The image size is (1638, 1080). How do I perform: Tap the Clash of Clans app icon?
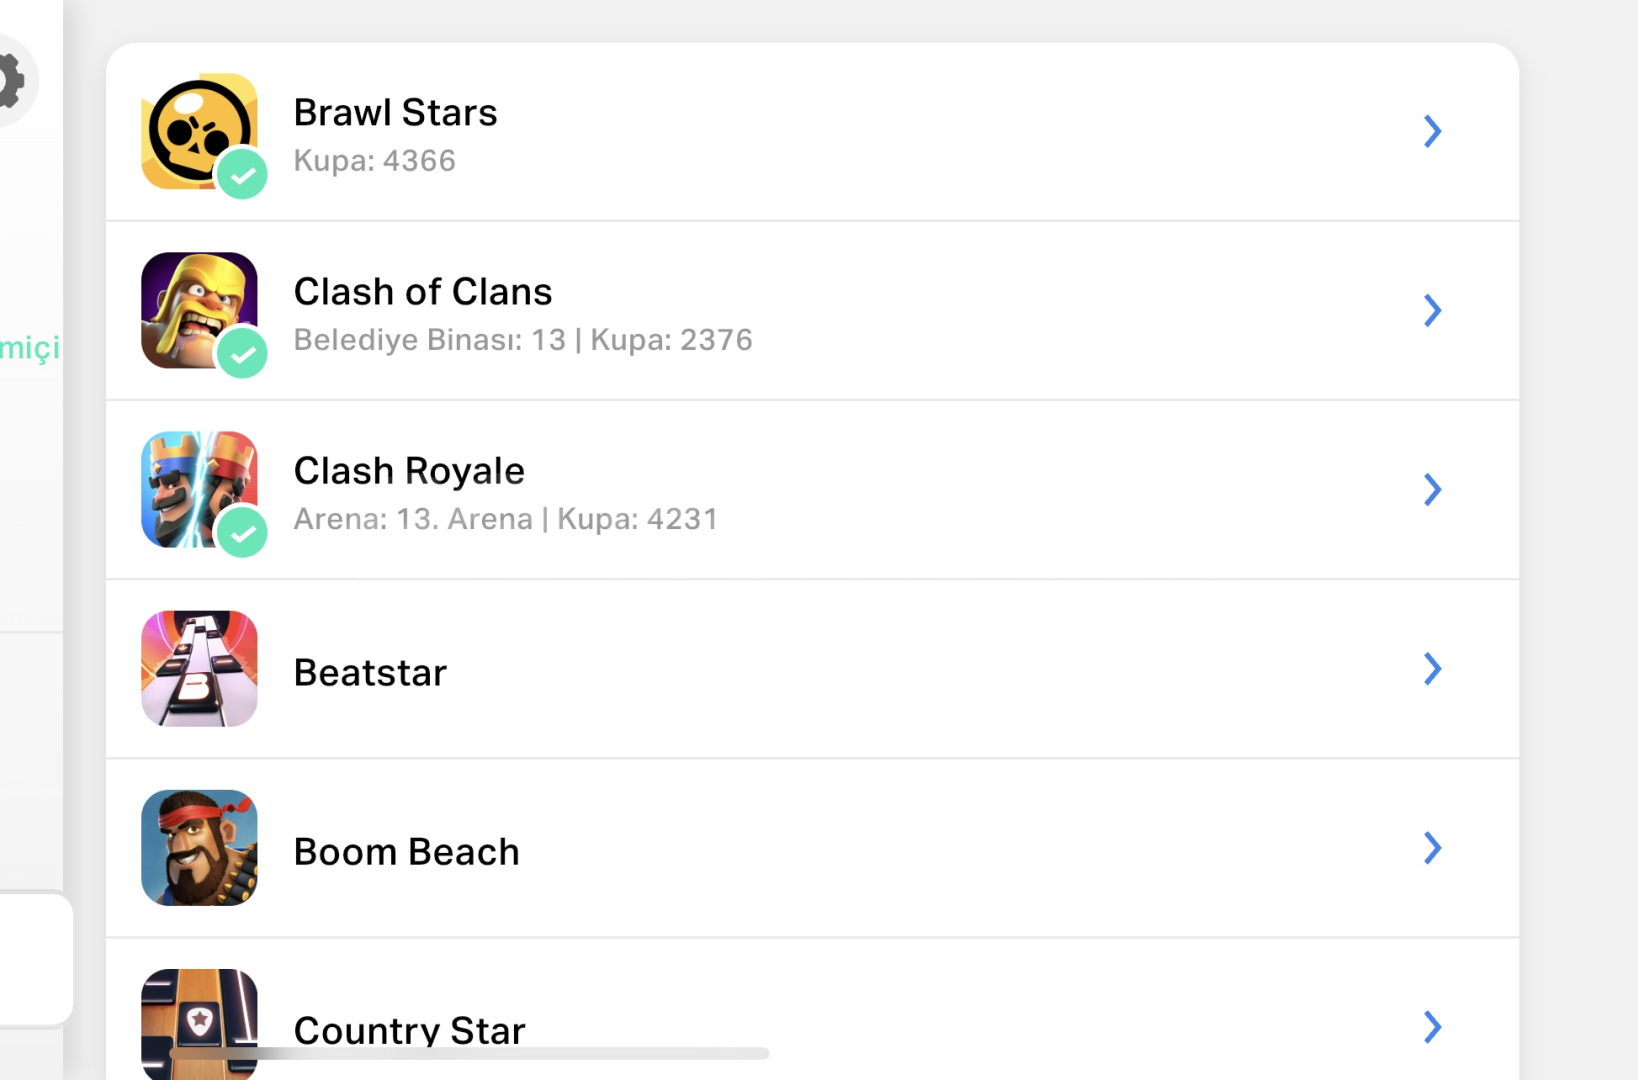coord(198,309)
